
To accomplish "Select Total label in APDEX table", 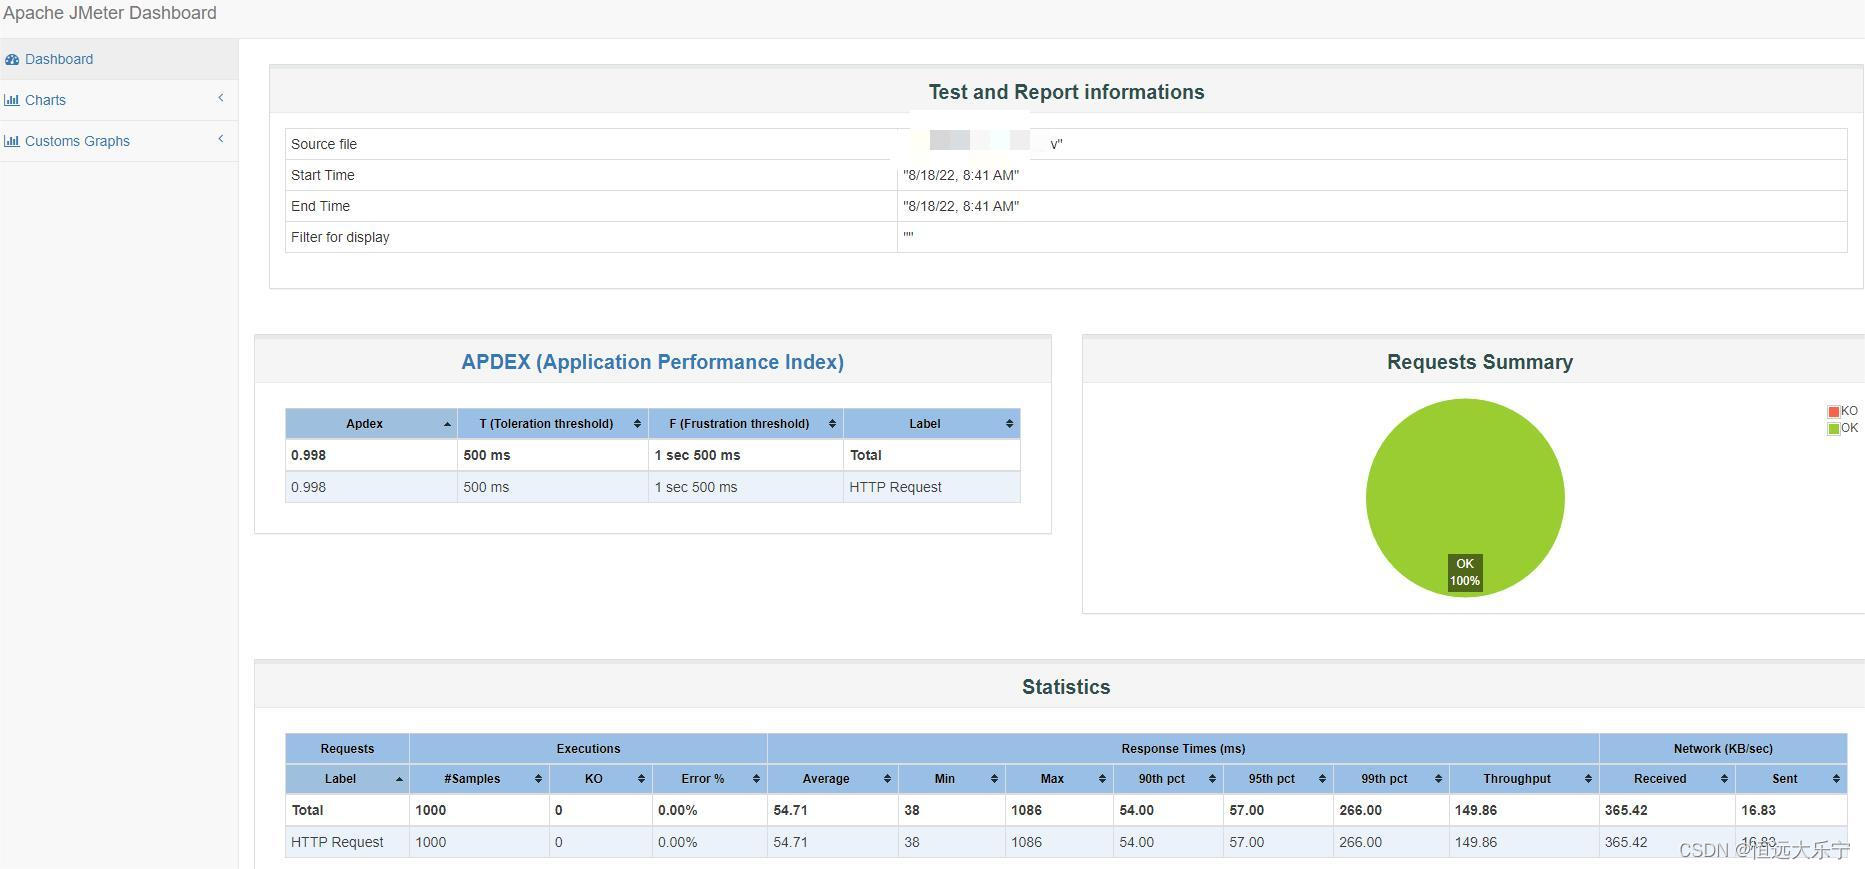I will 866,455.
